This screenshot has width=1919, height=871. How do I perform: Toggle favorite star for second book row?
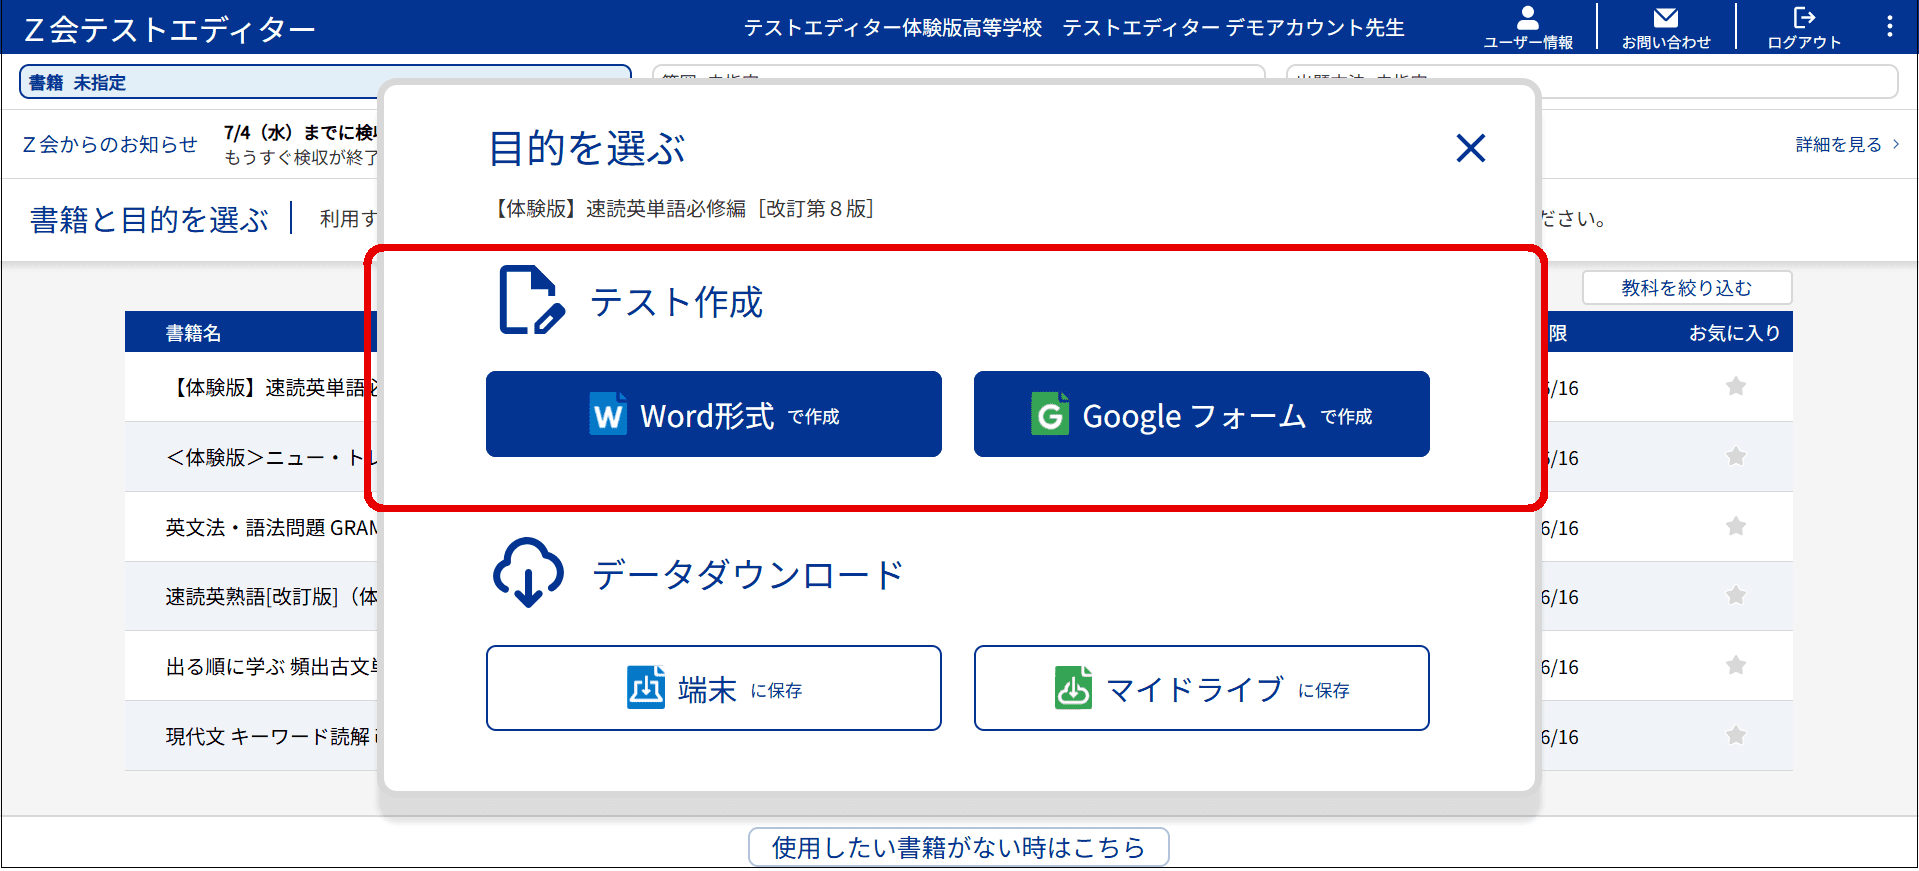click(1735, 457)
